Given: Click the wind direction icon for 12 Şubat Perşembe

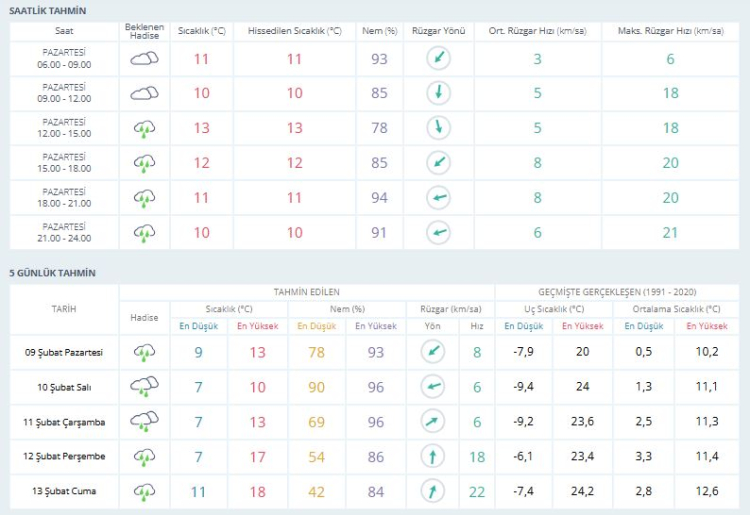Looking at the screenshot, I should point(432,457).
